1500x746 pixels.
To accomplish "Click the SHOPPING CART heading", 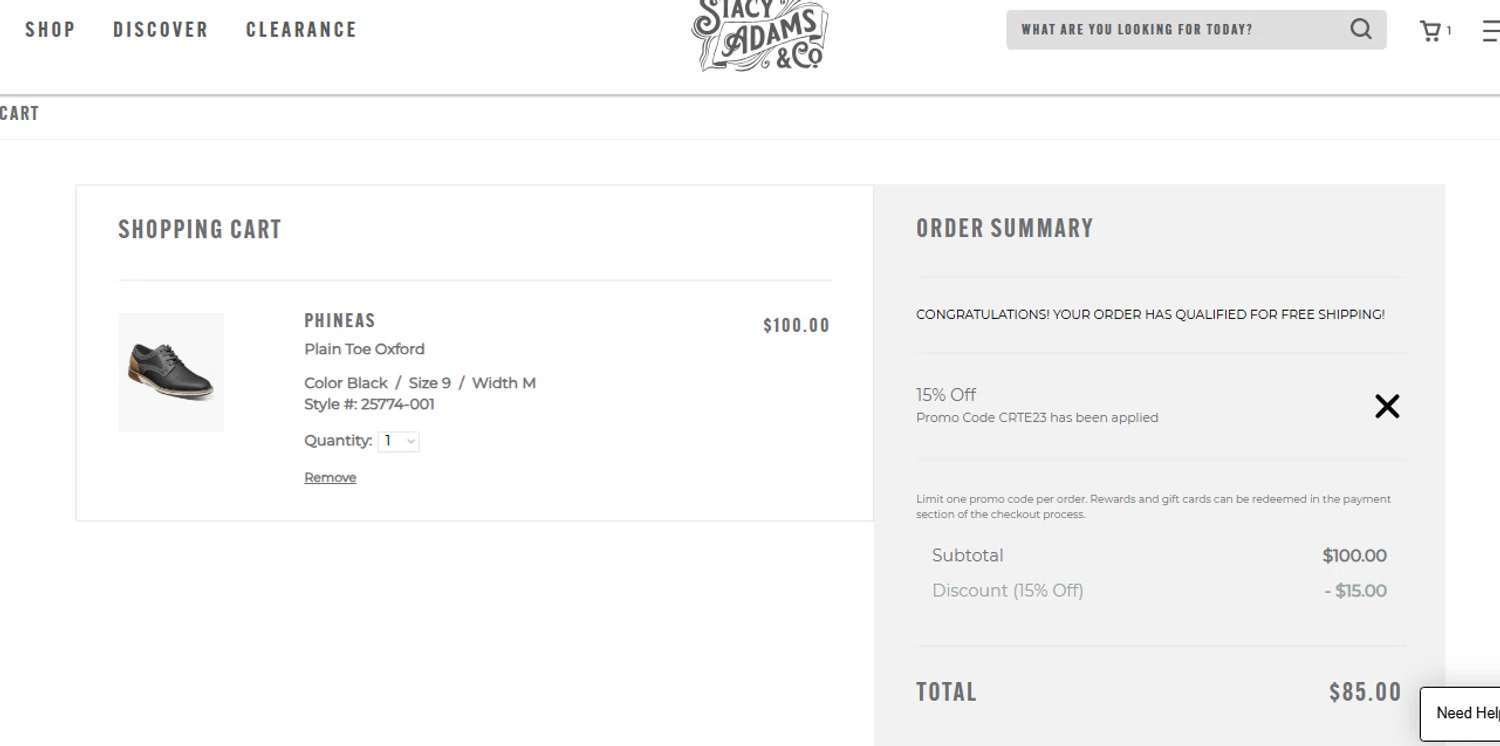I will (x=200, y=230).
